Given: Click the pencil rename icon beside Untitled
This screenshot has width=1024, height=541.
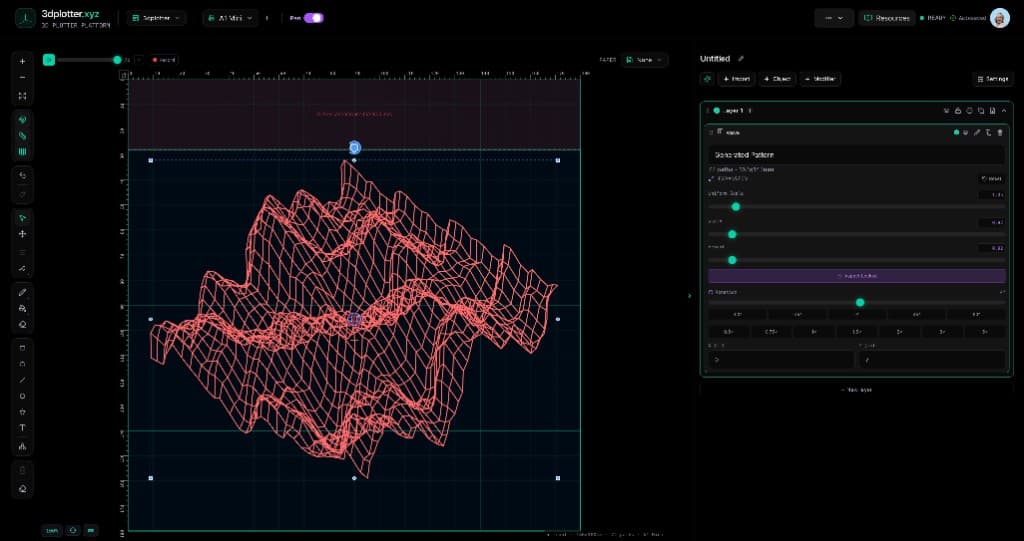Looking at the screenshot, I should [x=741, y=59].
